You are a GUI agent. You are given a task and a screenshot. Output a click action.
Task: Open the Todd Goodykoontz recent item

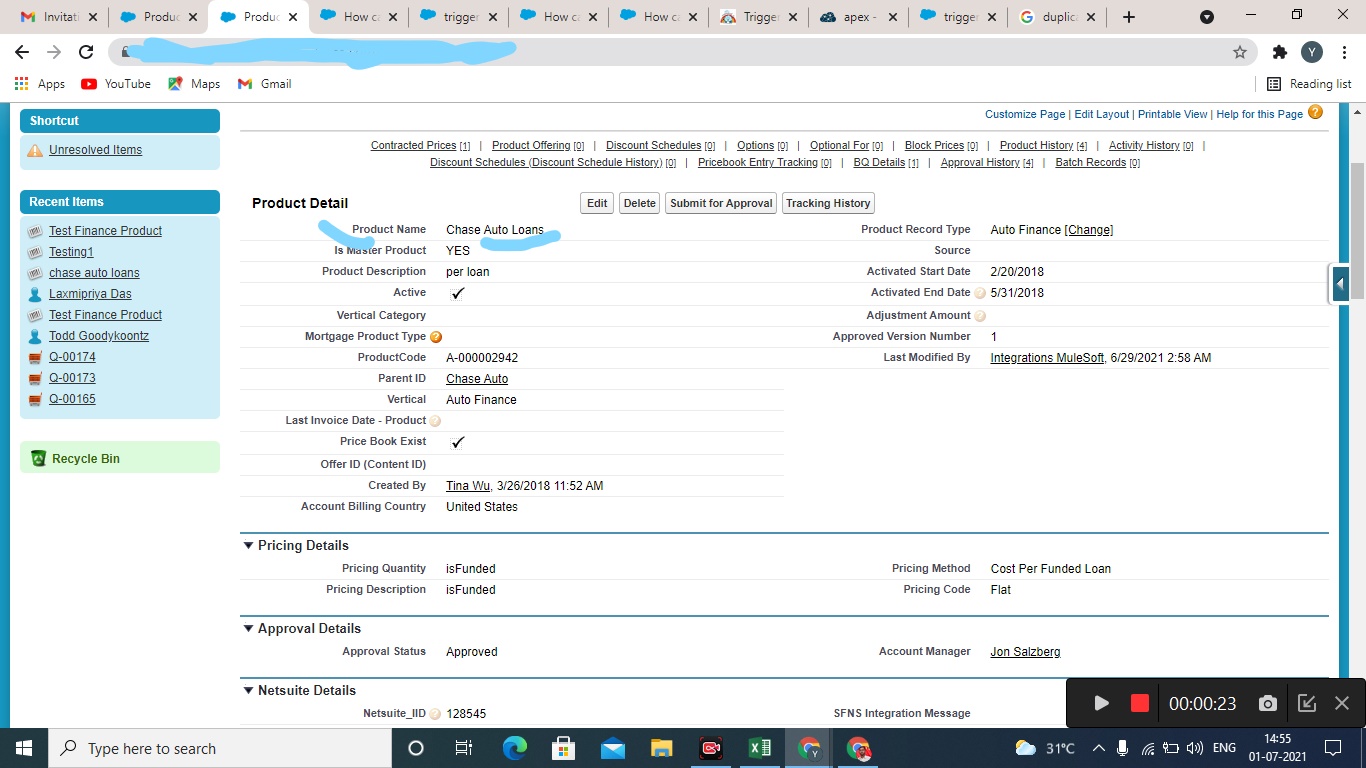99,336
